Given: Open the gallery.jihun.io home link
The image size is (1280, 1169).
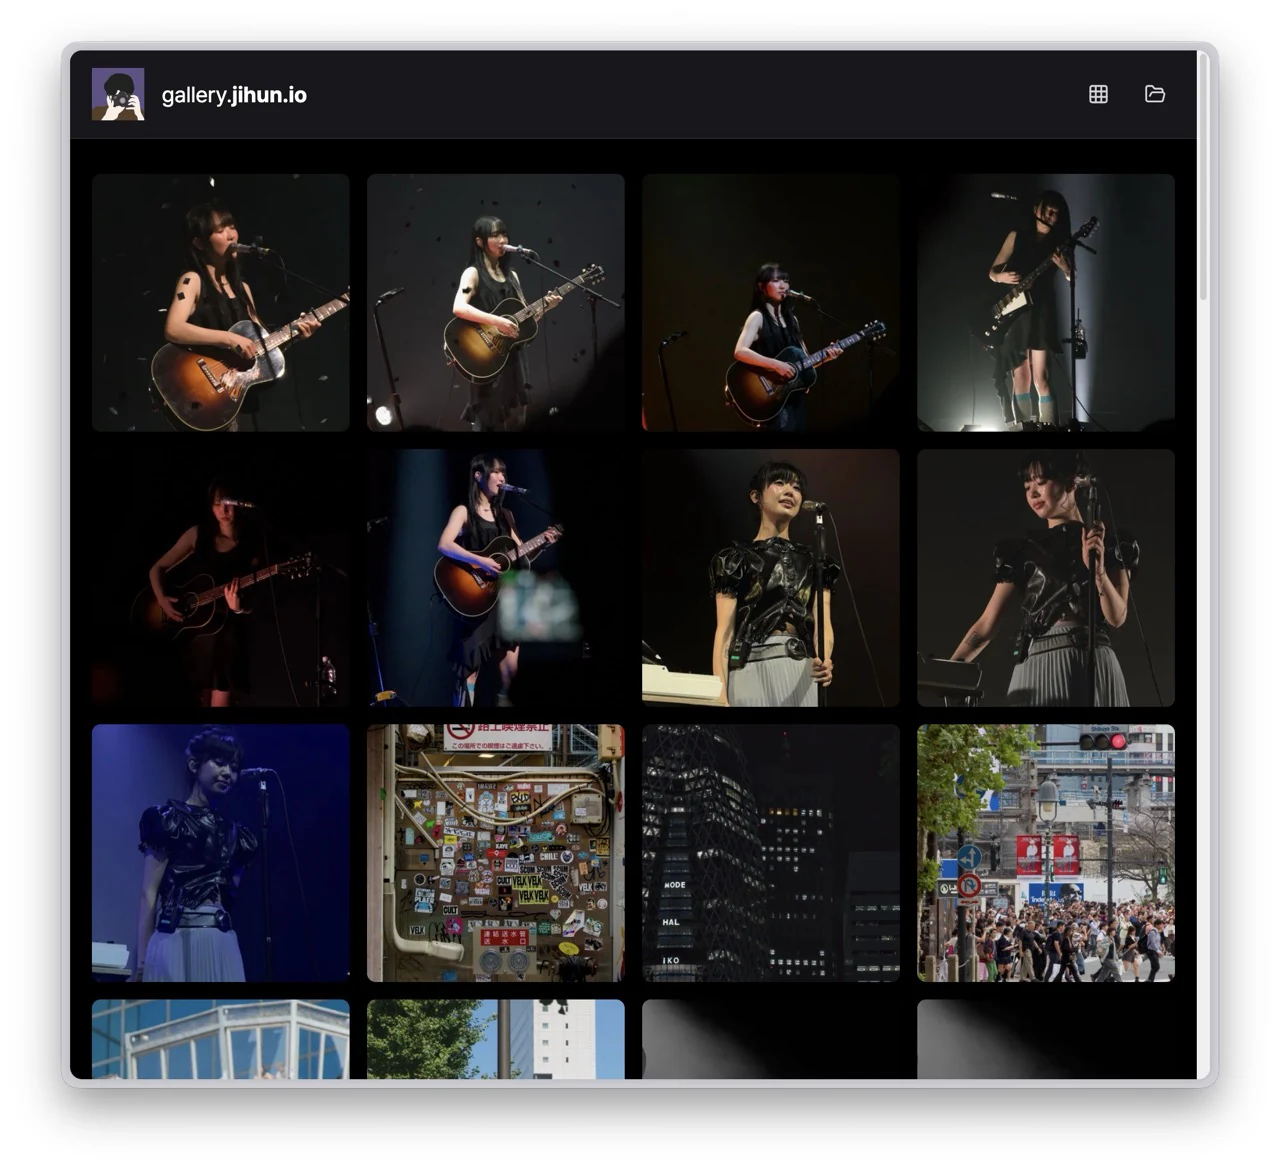Looking at the screenshot, I should click(234, 95).
